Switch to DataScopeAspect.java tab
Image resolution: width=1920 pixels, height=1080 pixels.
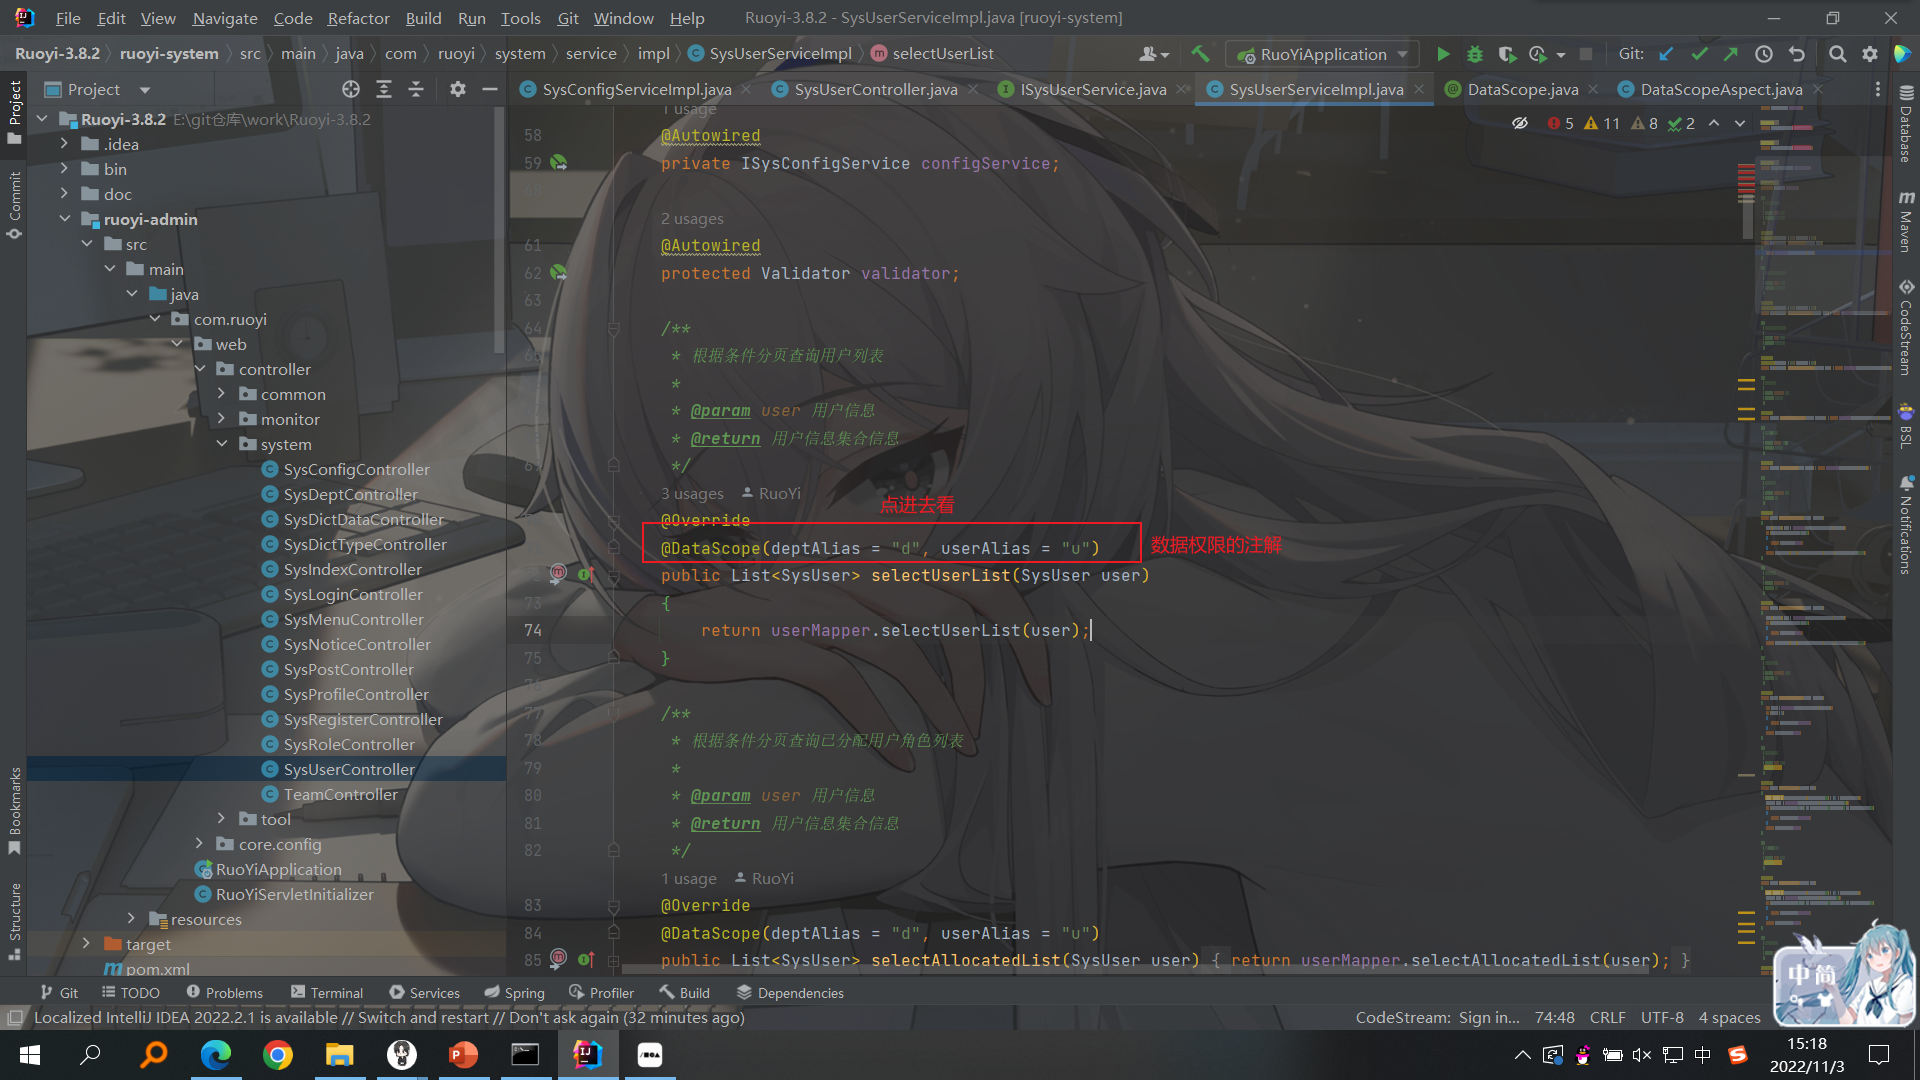1720,89
